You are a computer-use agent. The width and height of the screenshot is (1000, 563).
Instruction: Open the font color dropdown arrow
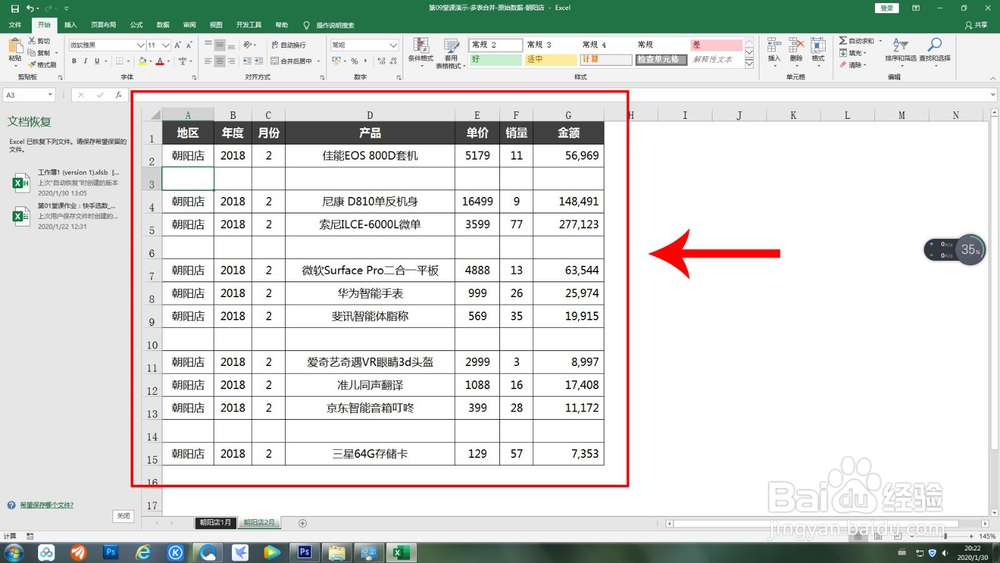coord(168,61)
